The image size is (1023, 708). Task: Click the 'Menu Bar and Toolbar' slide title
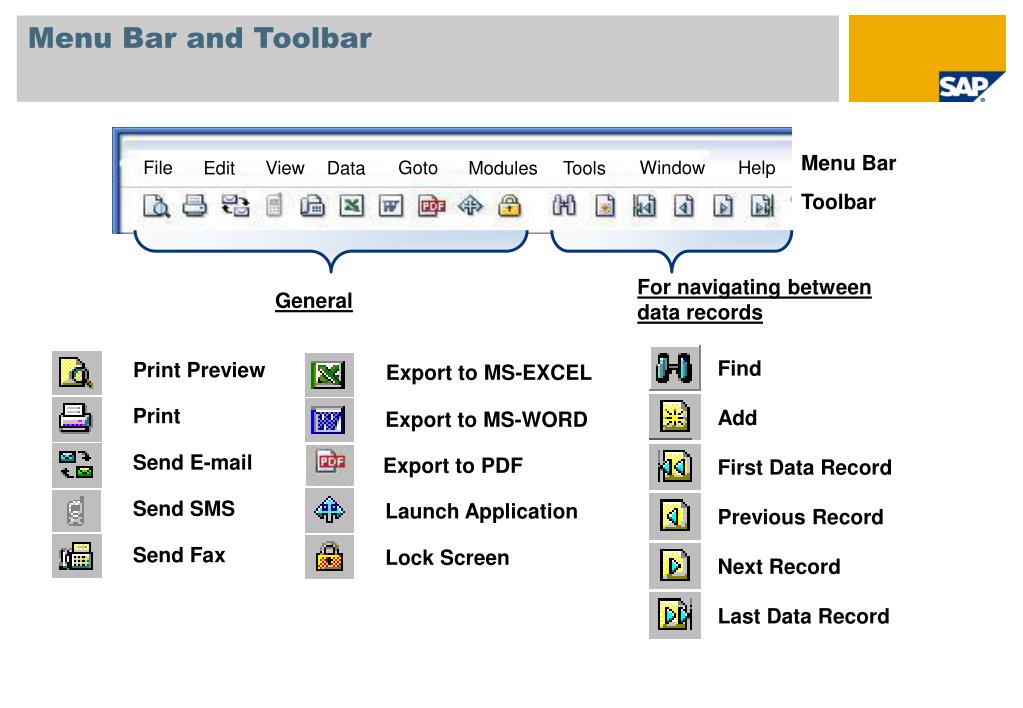[x=200, y=38]
